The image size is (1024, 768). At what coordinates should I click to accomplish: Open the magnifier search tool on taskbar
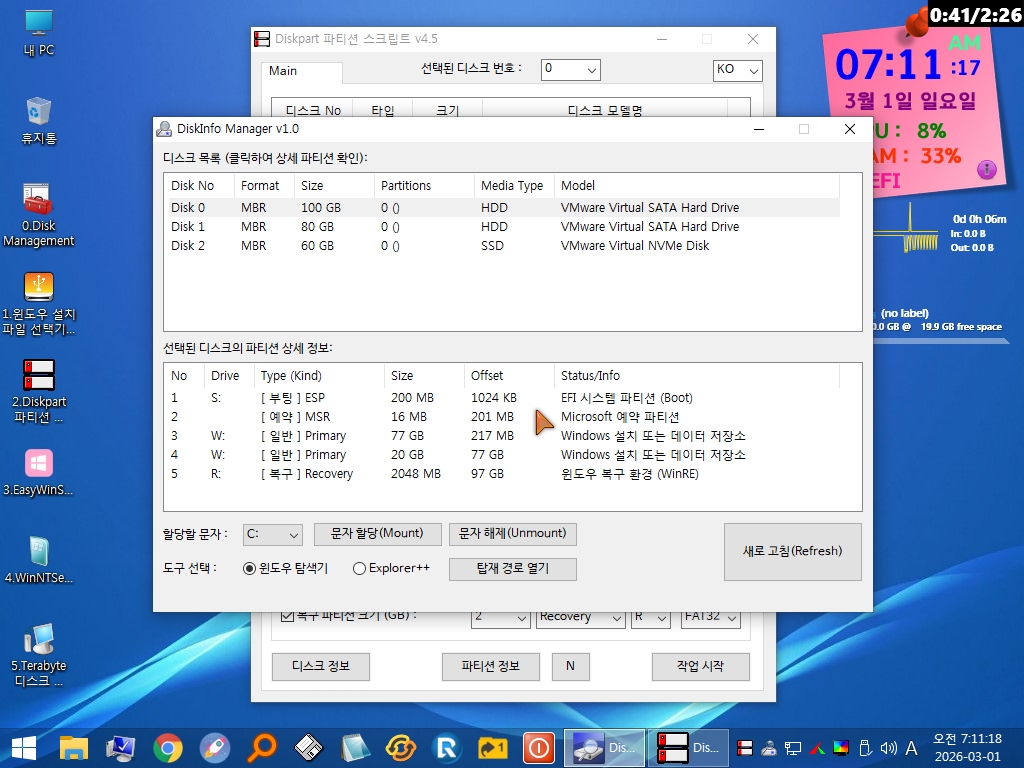(x=262, y=748)
